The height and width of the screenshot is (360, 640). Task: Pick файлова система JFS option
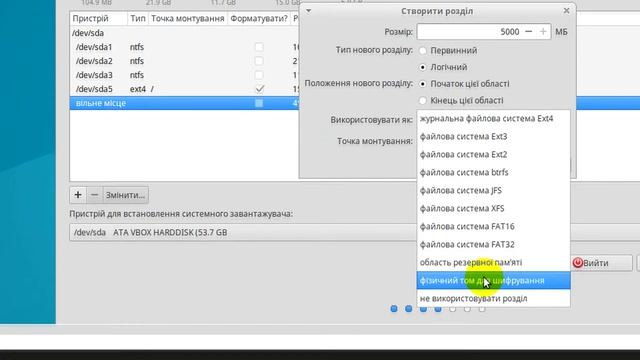pyautogui.click(x=493, y=191)
